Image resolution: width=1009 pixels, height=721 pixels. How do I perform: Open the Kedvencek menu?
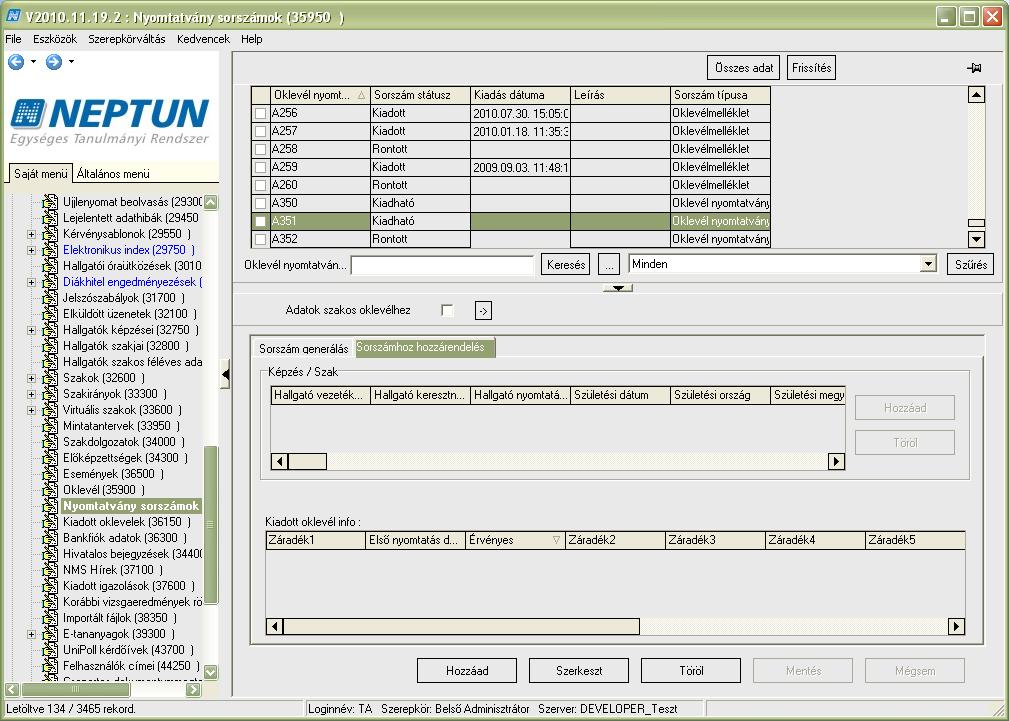coord(203,39)
